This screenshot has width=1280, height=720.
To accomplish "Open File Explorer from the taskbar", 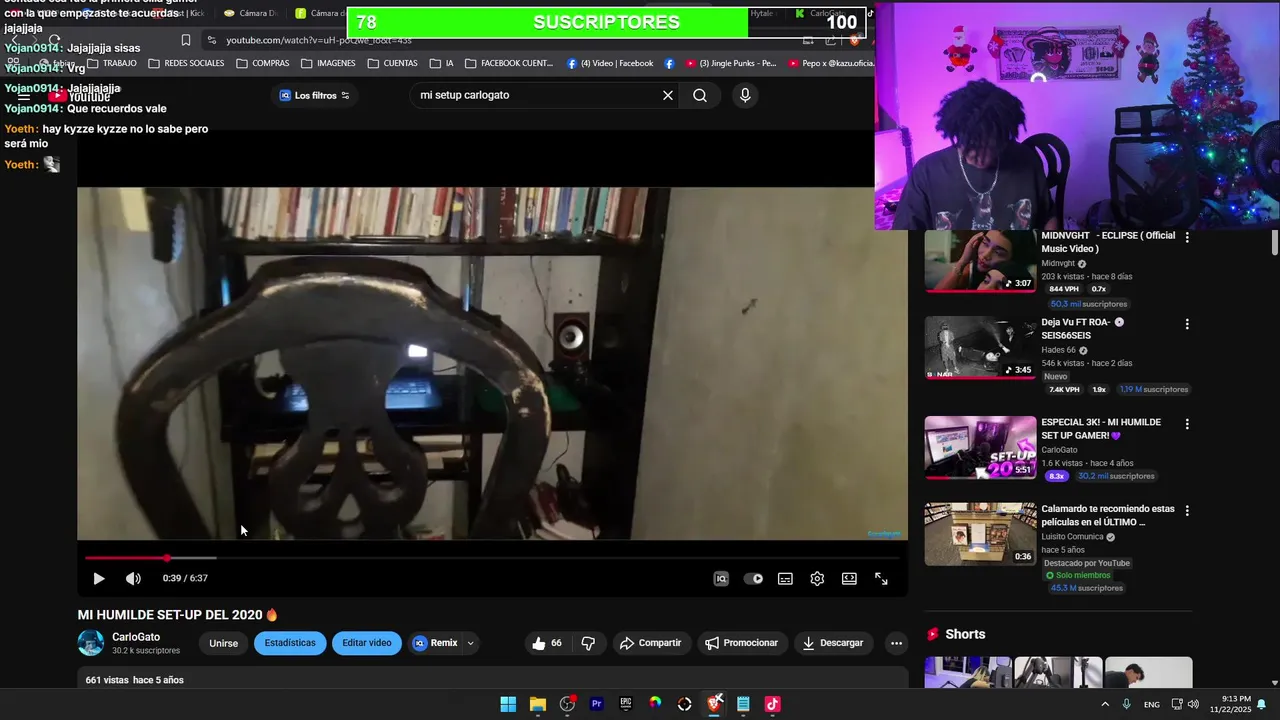I will tap(537, 704).
